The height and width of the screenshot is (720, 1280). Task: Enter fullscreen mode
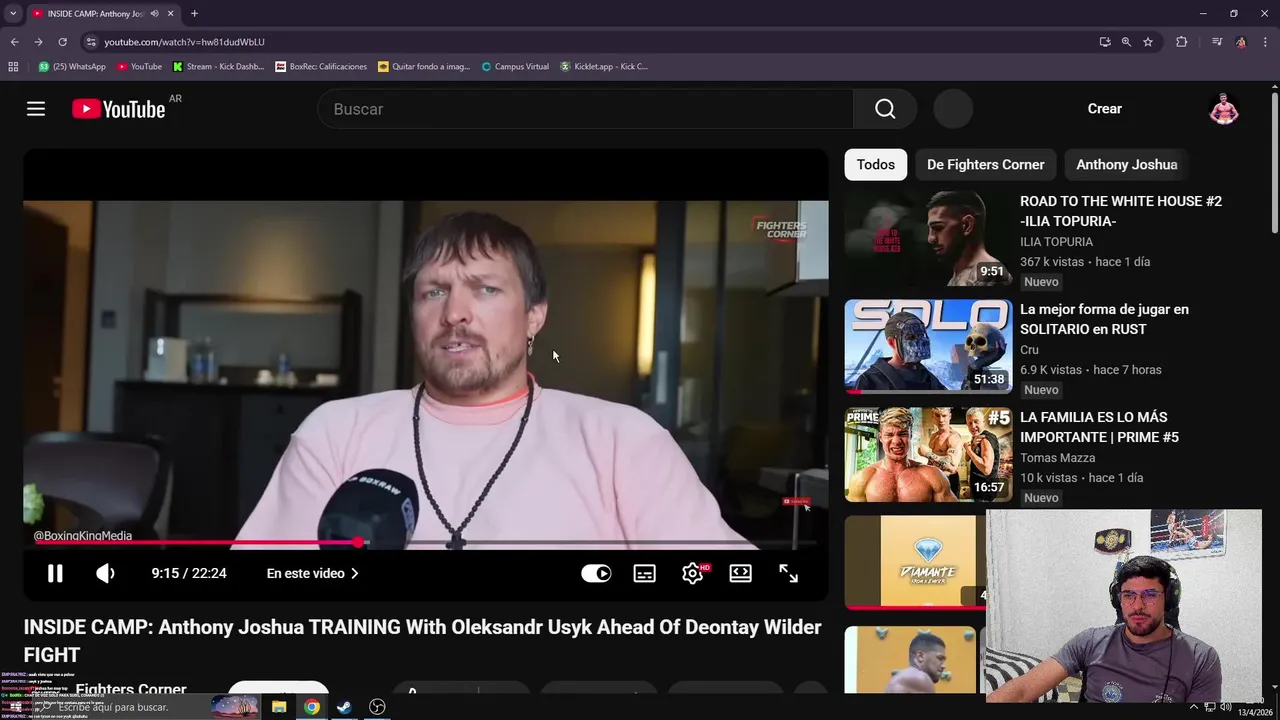[x=789, y=573]
